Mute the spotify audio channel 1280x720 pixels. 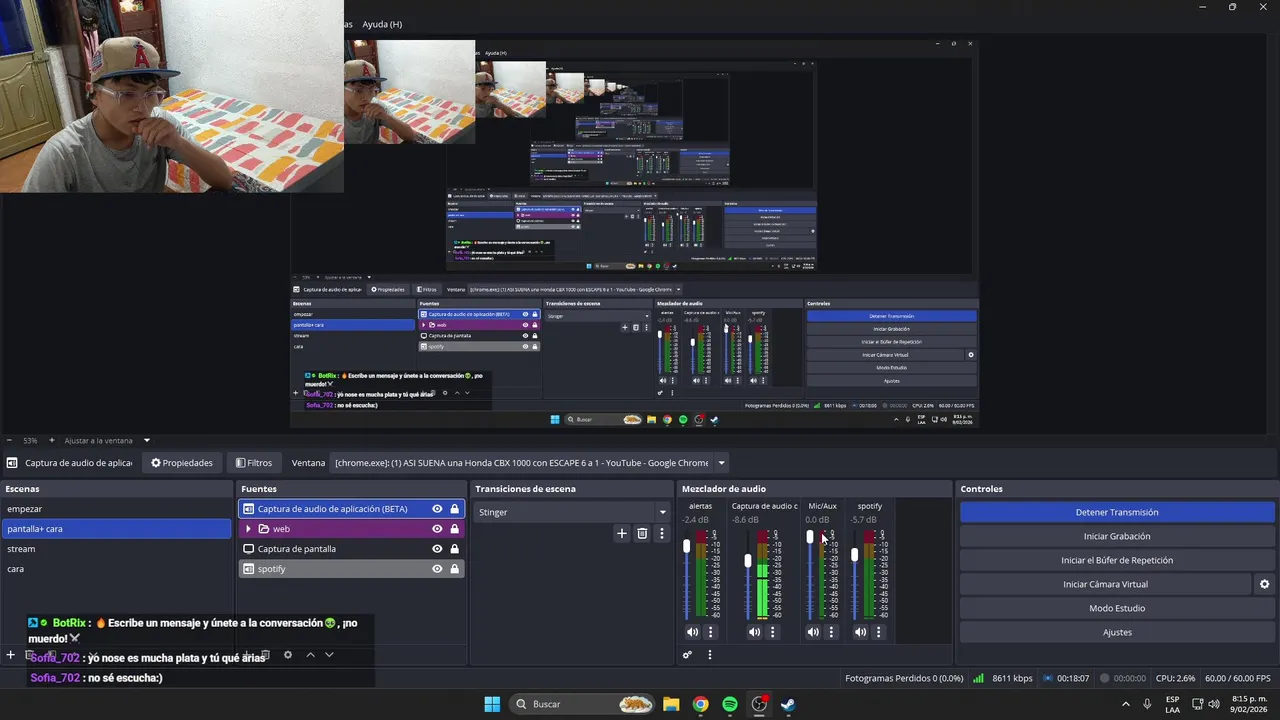click(x=860, y=632)
